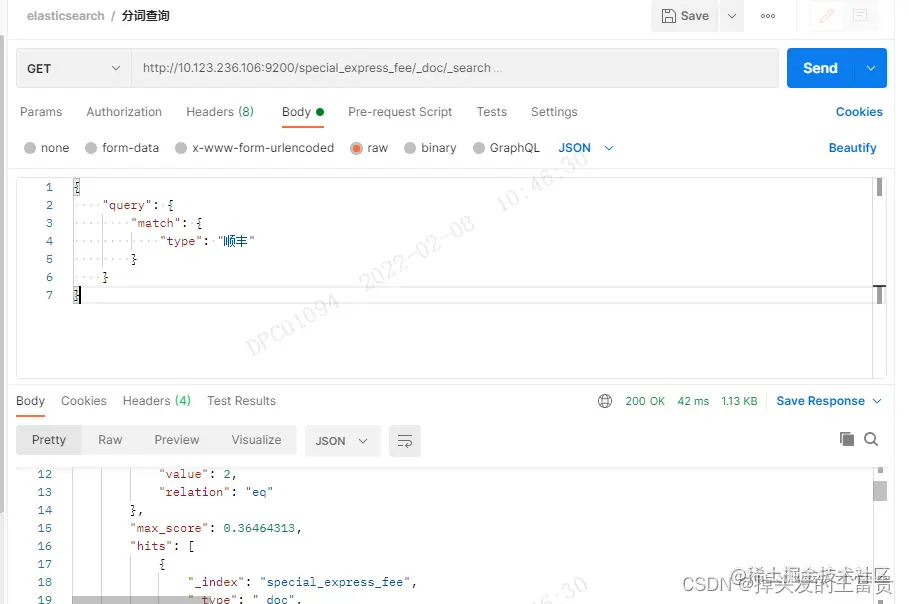The image size is (909, 604).
Task: Click the request body editor line 4
Action: (472, 241)
